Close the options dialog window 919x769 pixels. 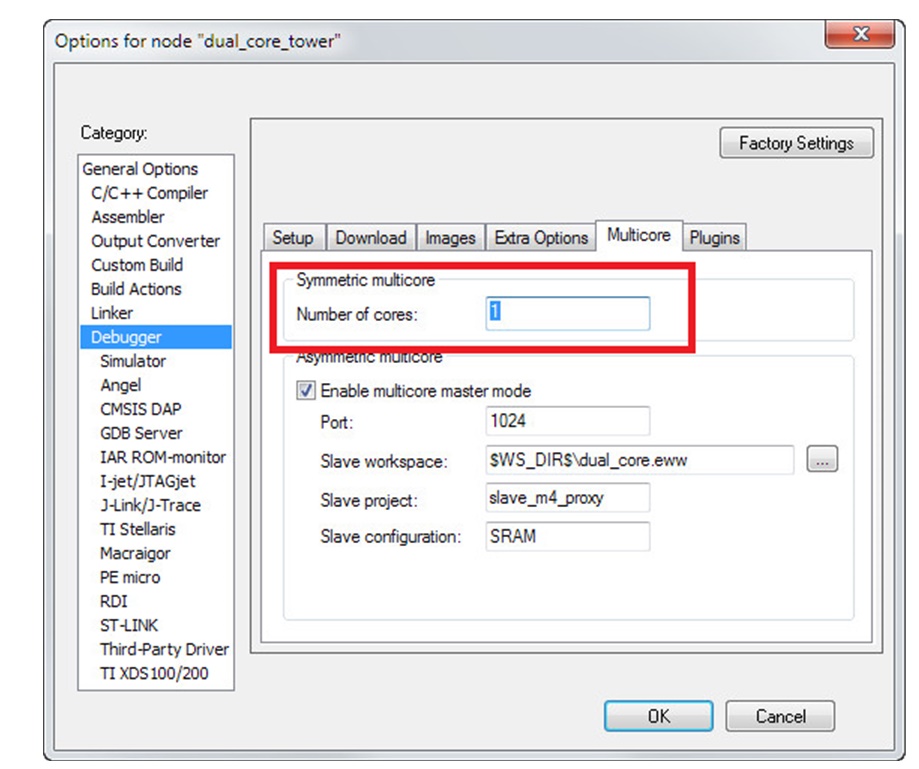[859, 35]
